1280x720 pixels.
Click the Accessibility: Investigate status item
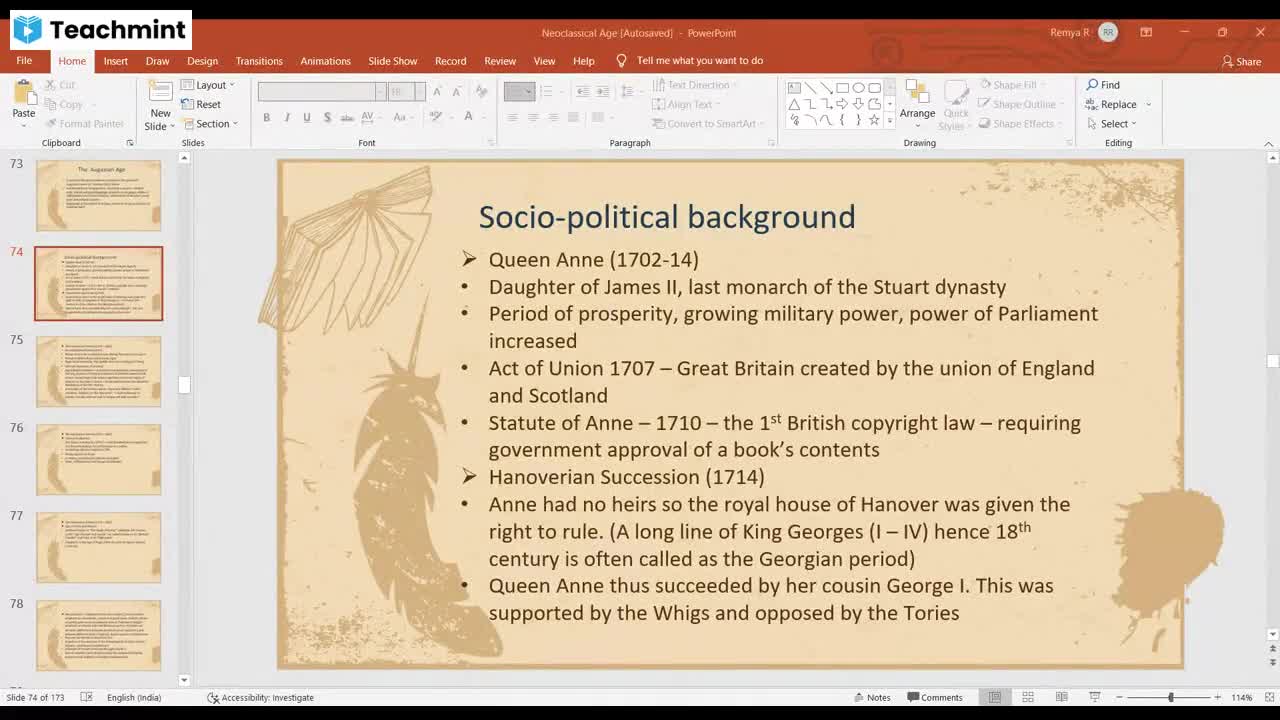pyautogui.click(x=260, y=697)
